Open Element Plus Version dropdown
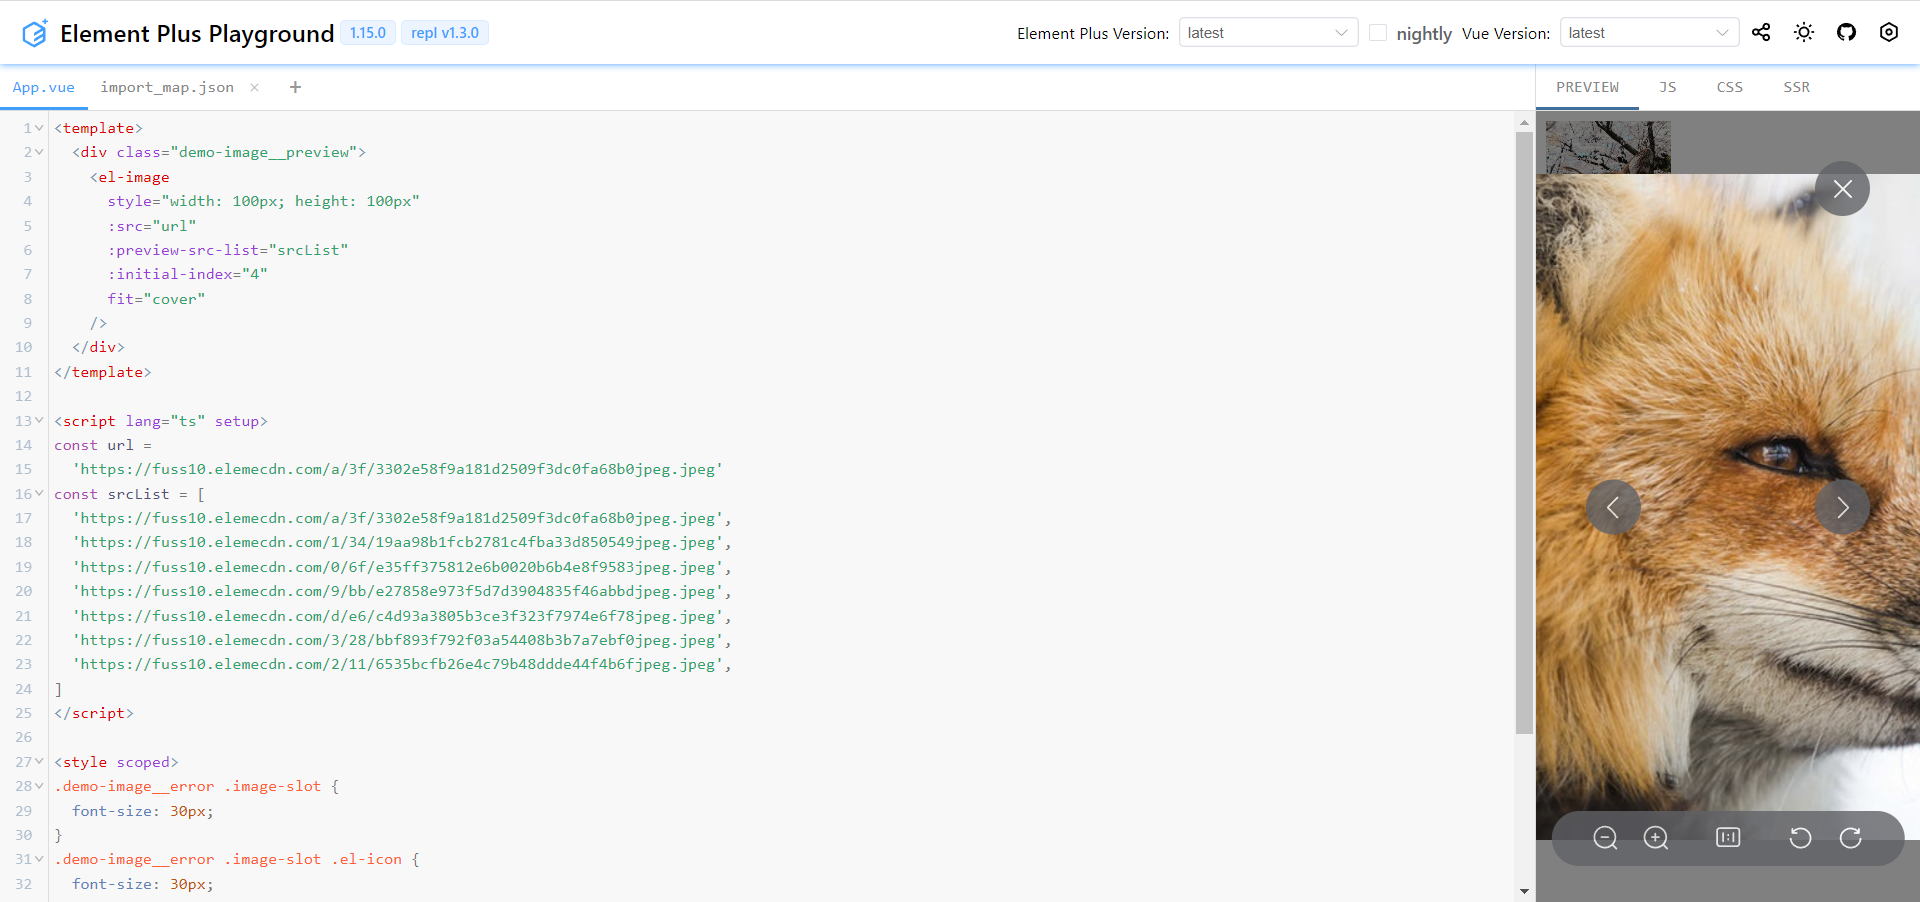Image resolution: width=1920 pixels, height=902 pixels. pyautogui.click(x=1268, y=33)
